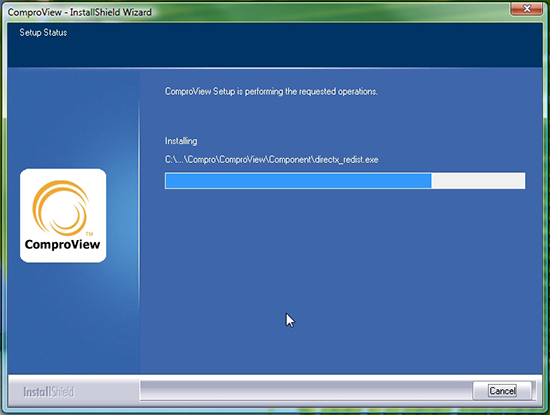The image size is (550, 415).
Task: Click the empty blue area below progress bar
Action: coord(341,281)
